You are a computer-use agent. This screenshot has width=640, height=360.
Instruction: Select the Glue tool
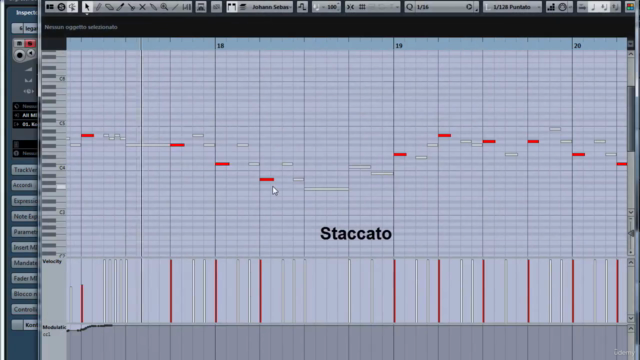tap(153, 7)
